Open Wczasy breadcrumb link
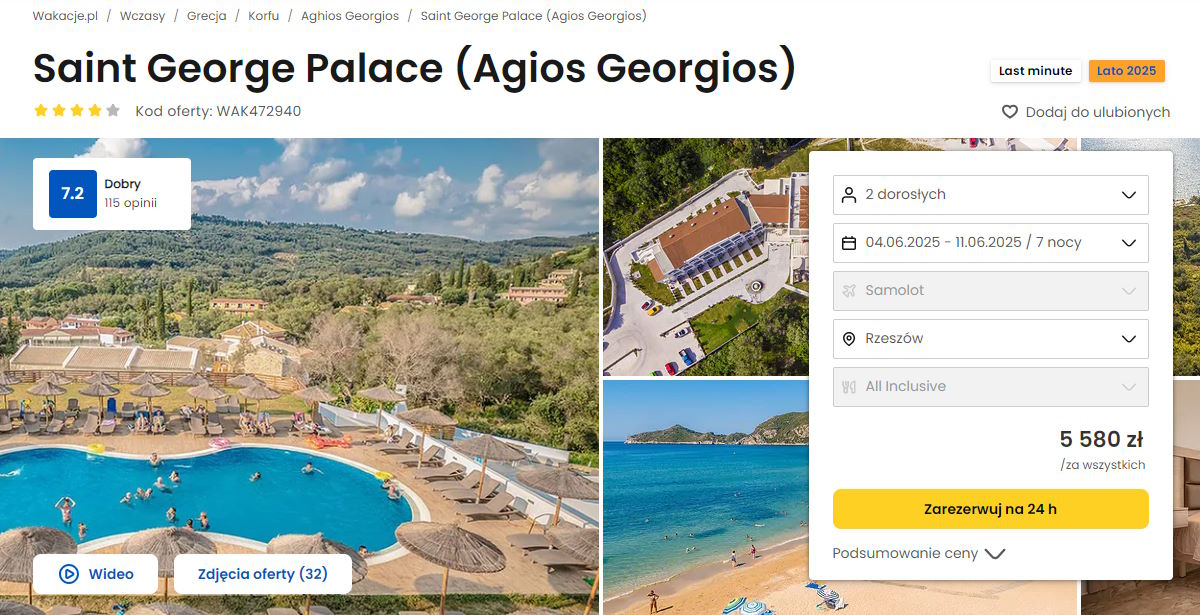 (x=142, y=16)
